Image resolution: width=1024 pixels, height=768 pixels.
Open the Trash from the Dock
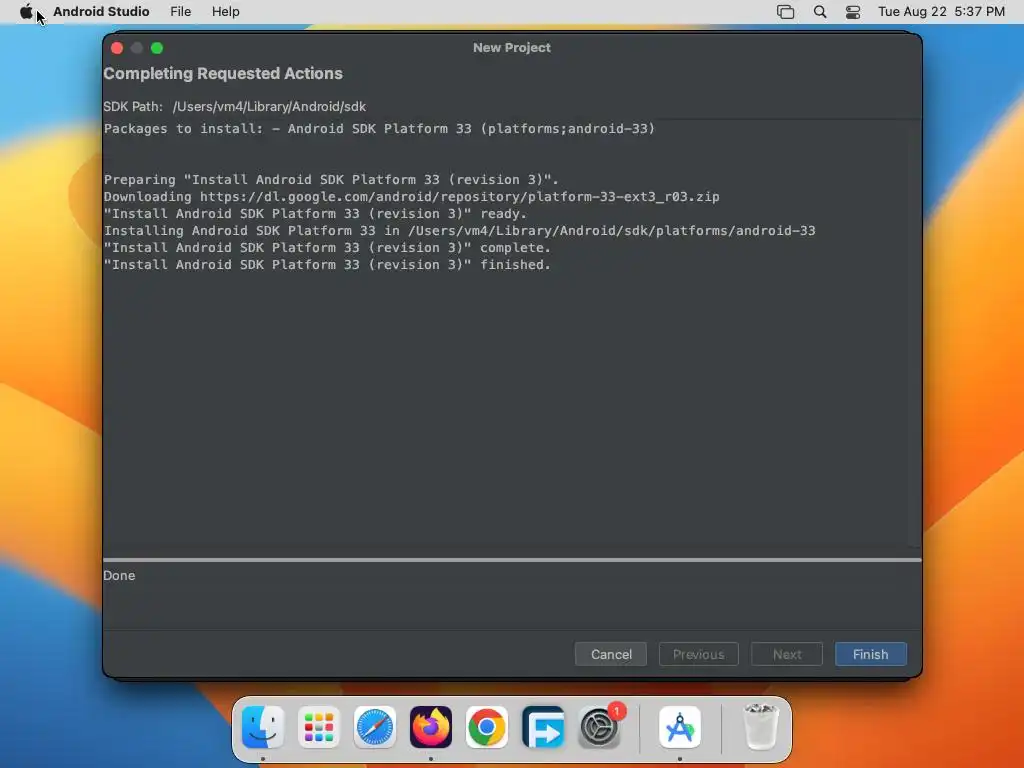[x=761, y=727]
